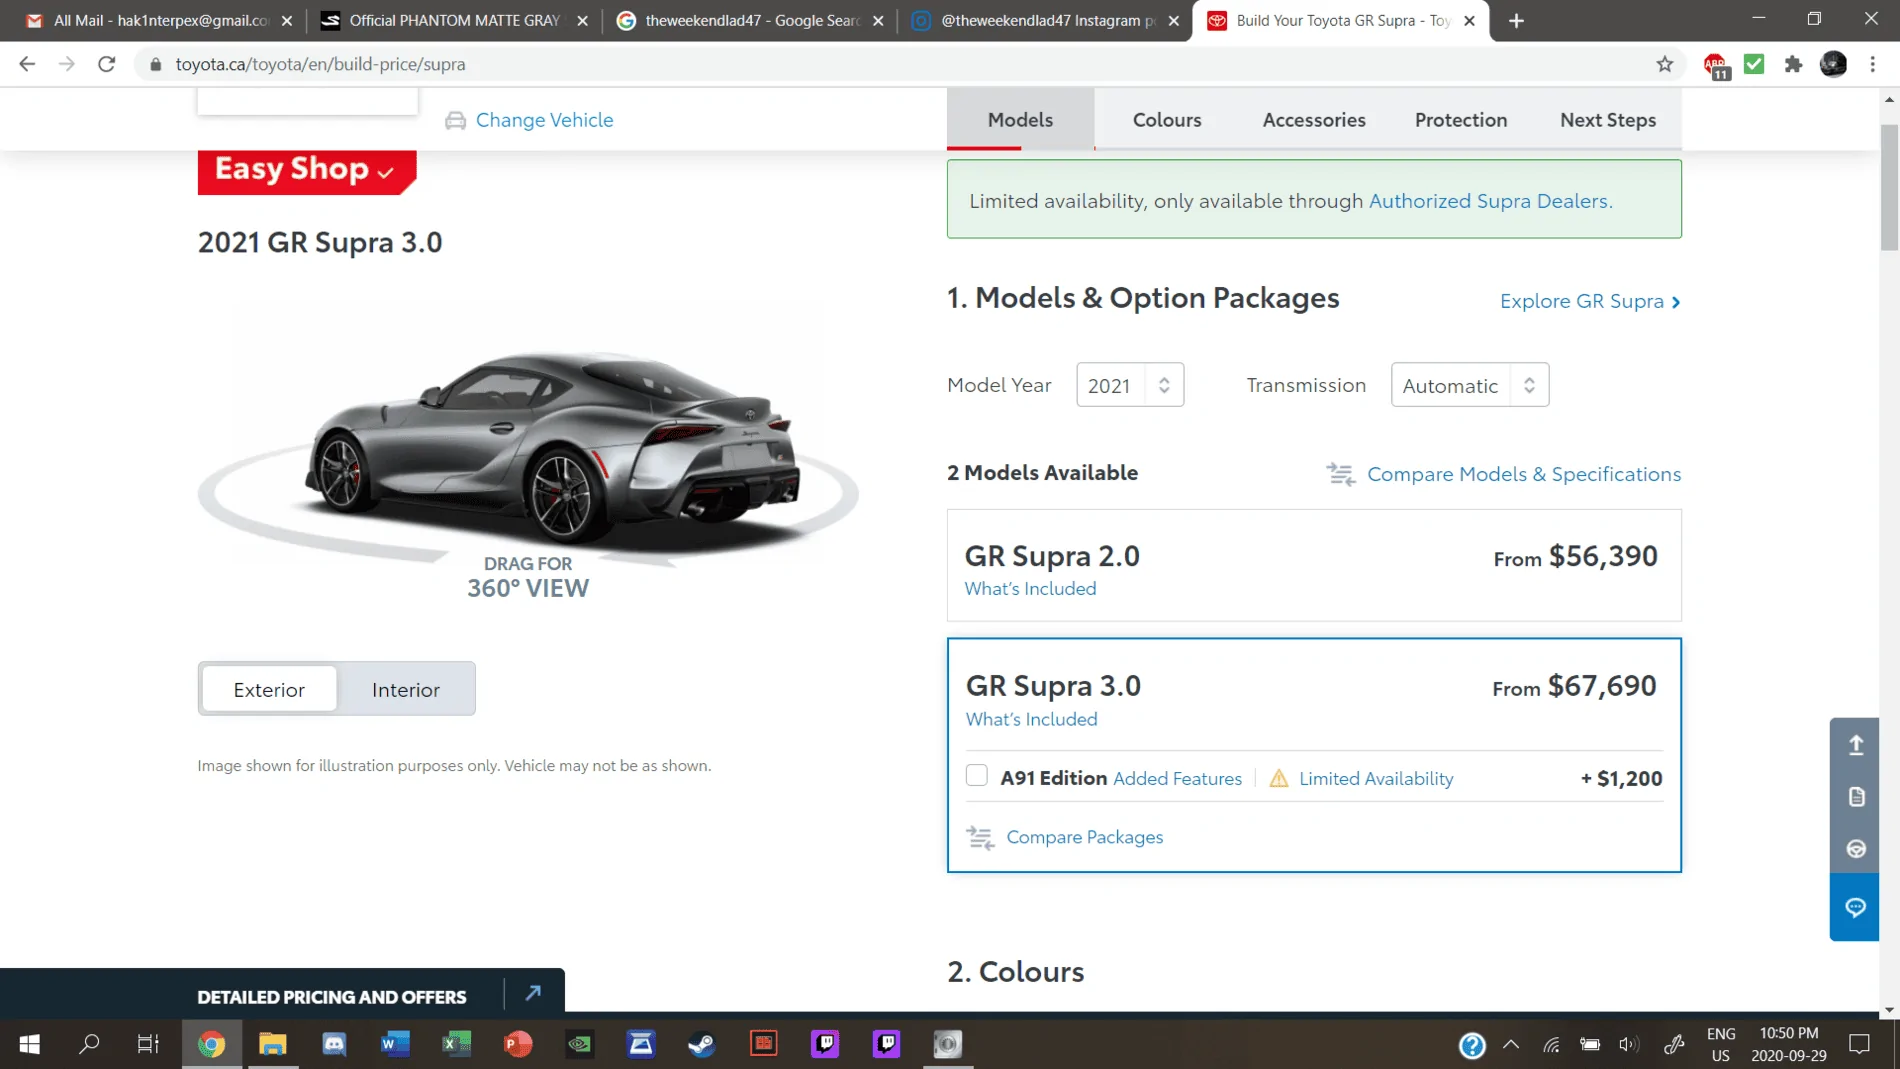Follow the Explore GR Supra link
Screen dimensions: 1900x1069
pyautogui.click(x=1590, y=301)
